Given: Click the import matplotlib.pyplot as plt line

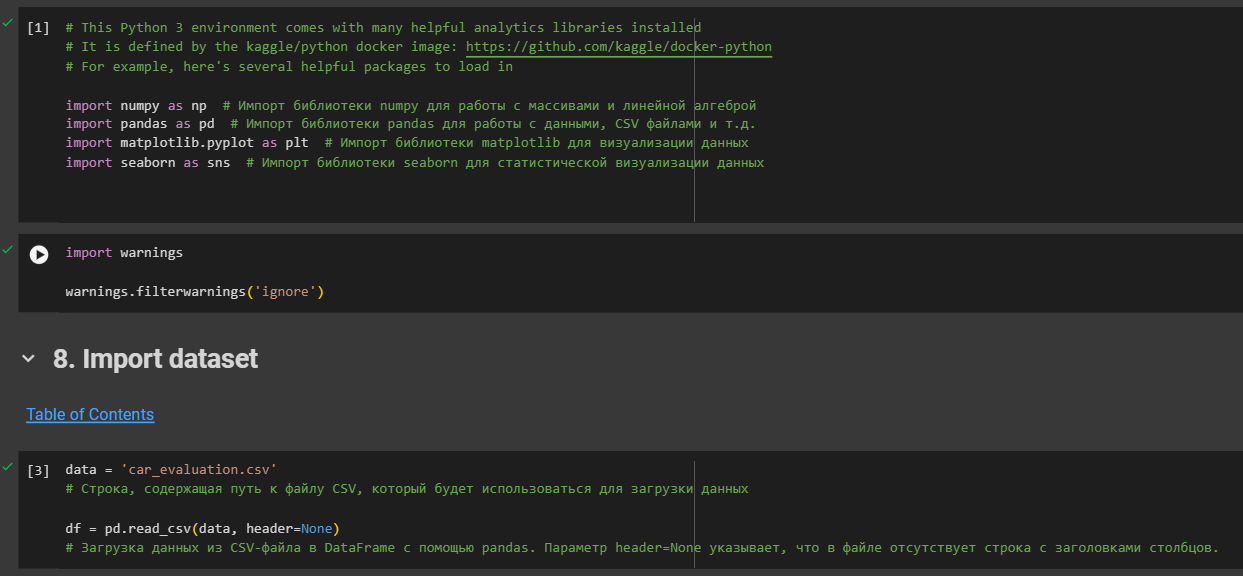Looking at the screenshot, I should 407,143.
